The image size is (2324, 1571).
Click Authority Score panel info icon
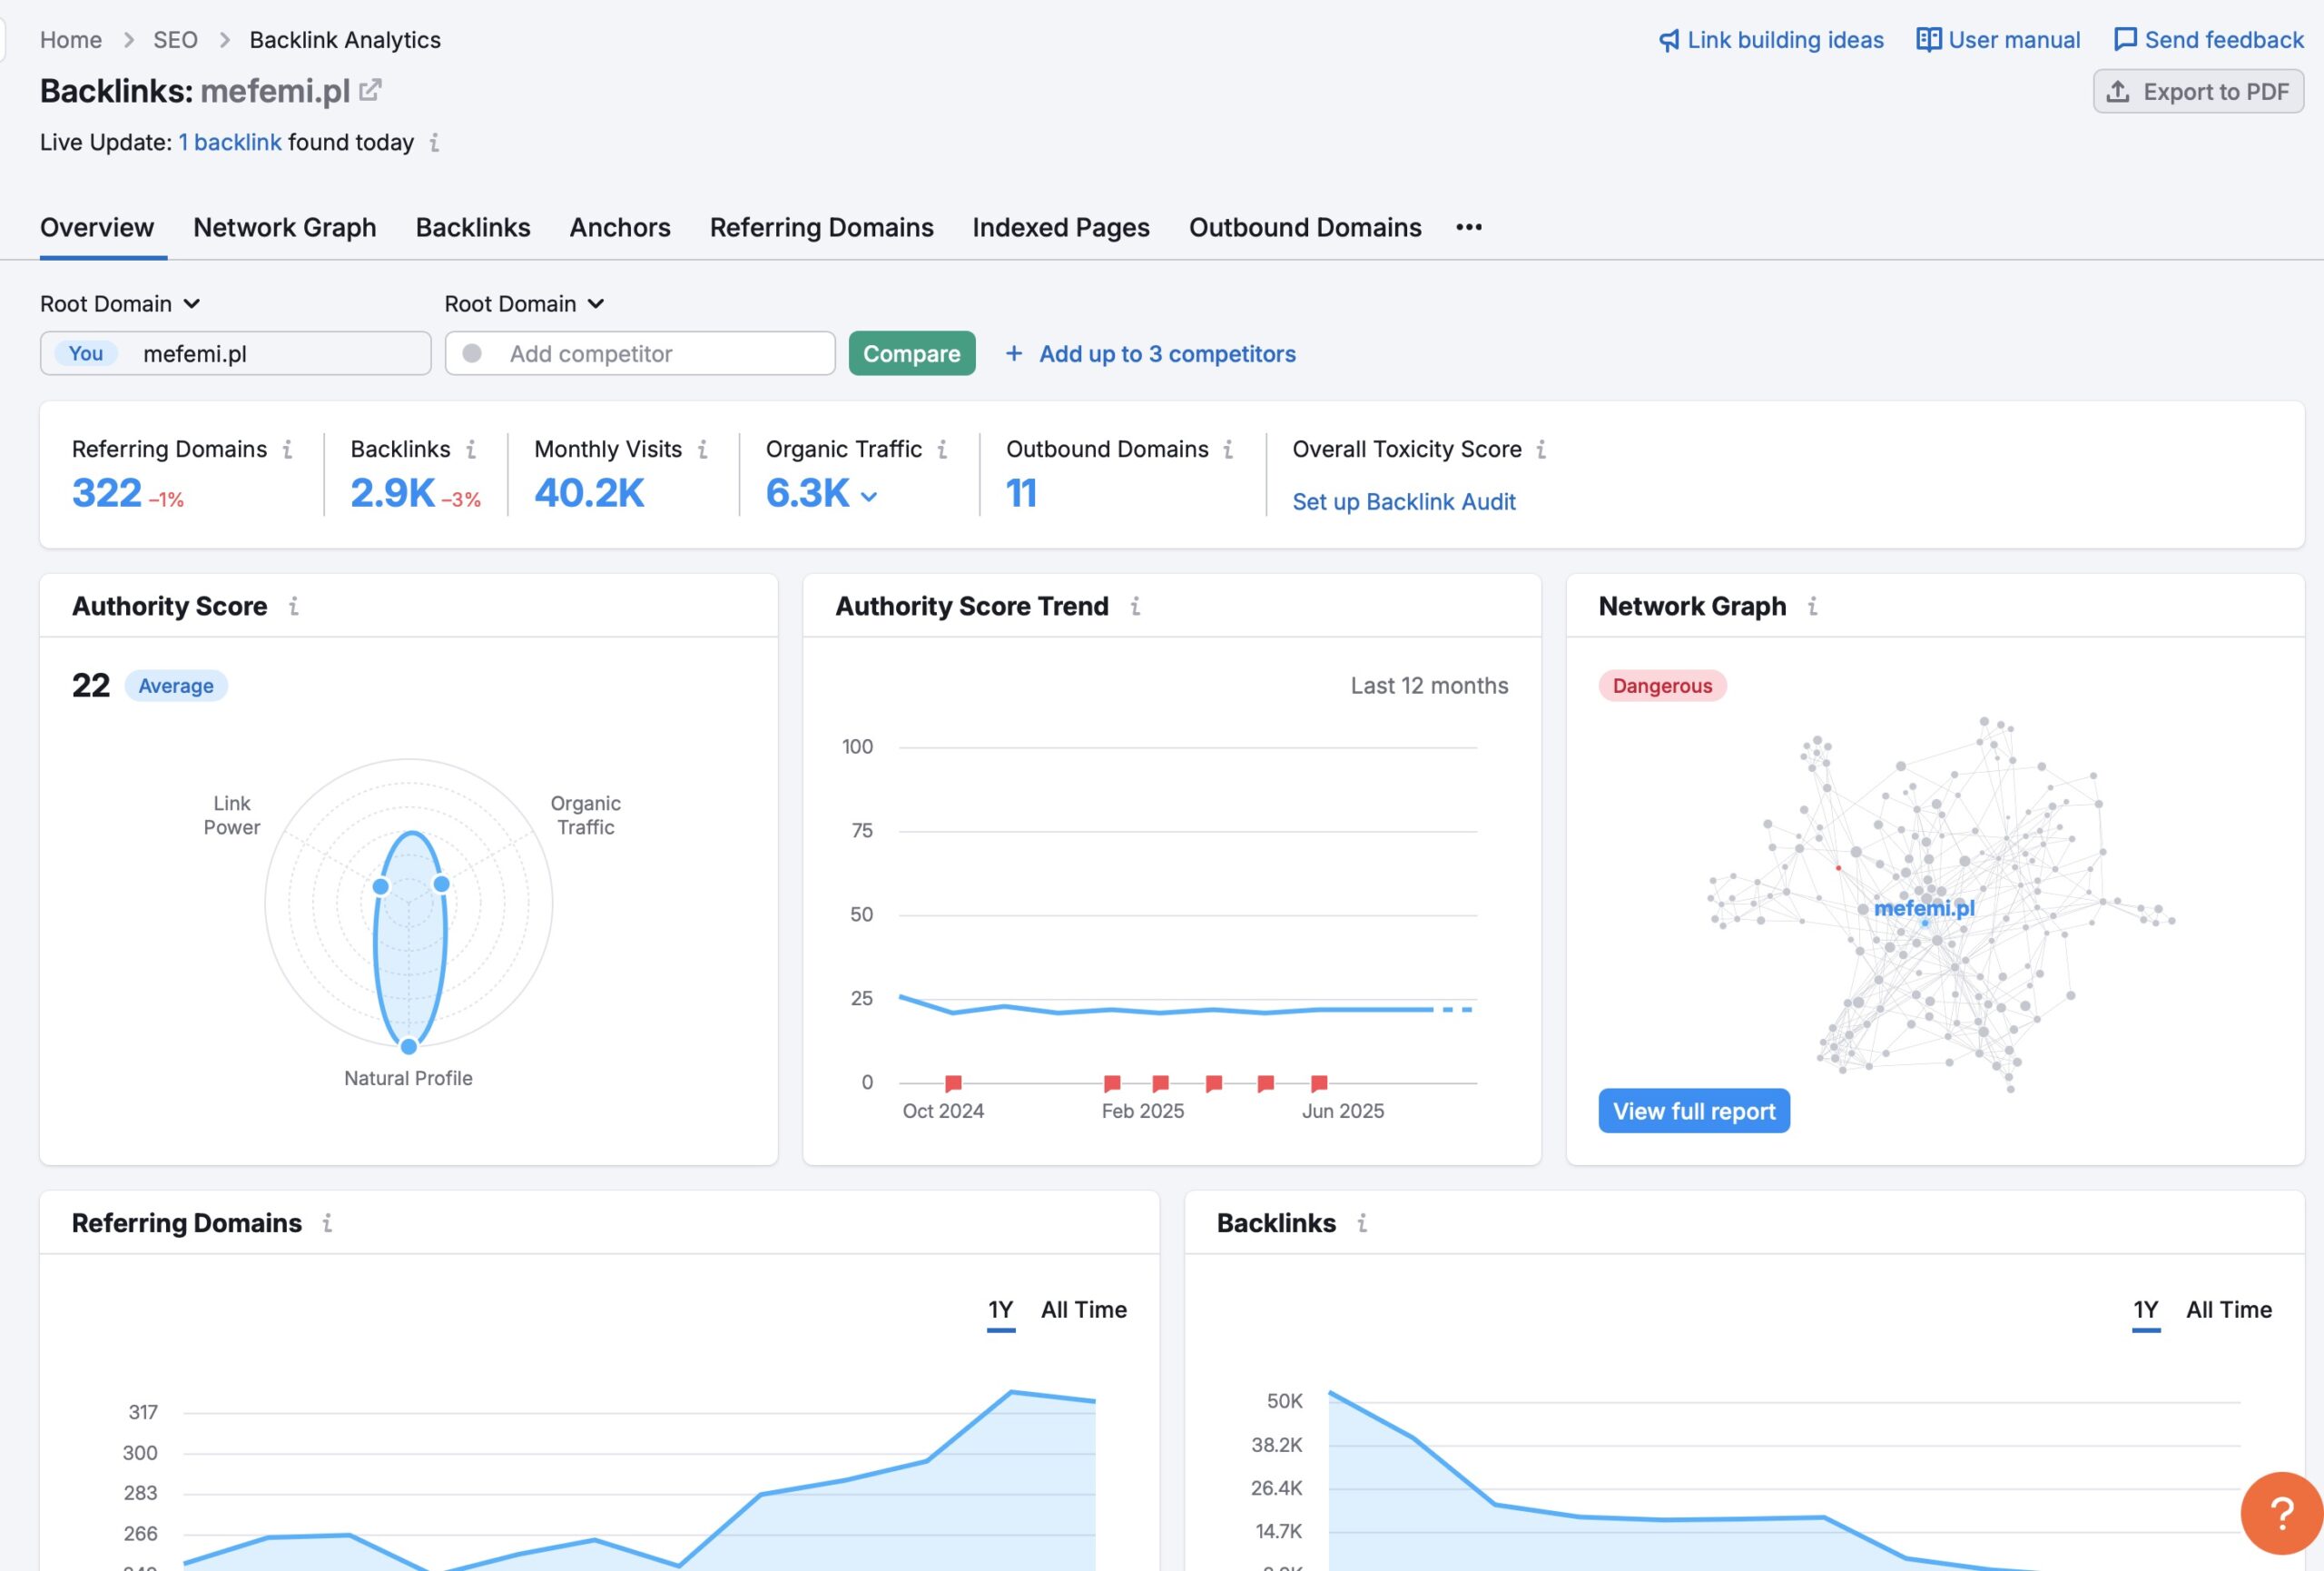[x=293, y=606]
